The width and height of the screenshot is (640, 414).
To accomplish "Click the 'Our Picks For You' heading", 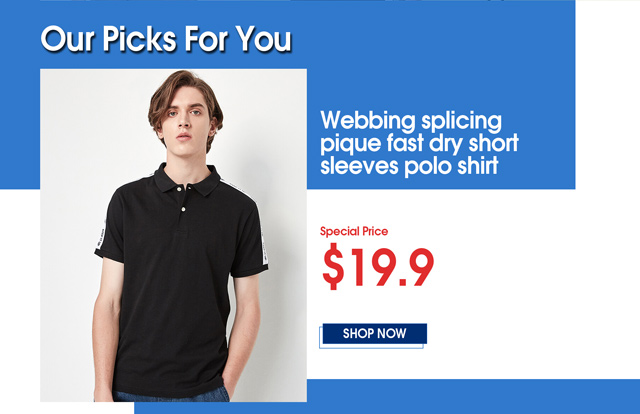I will [166, 39].
